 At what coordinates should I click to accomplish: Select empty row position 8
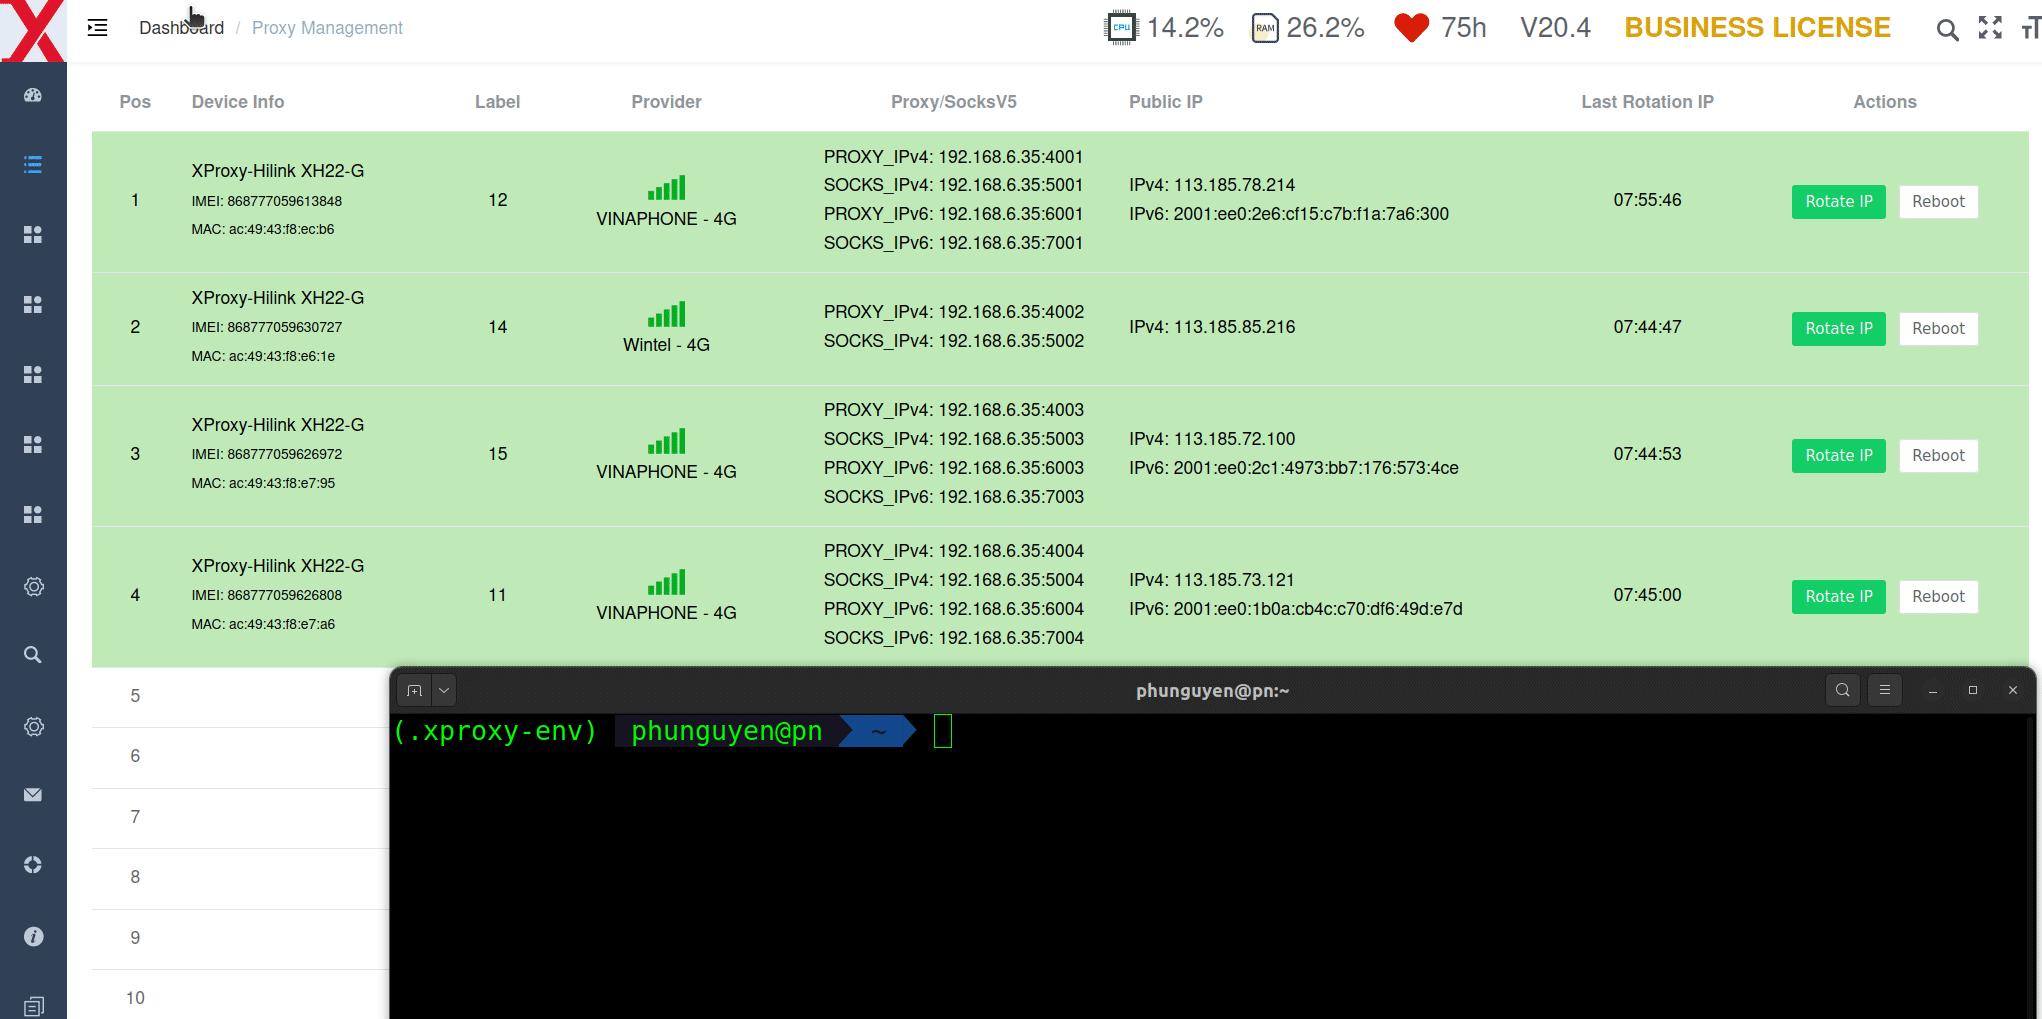tap(240, 878)
